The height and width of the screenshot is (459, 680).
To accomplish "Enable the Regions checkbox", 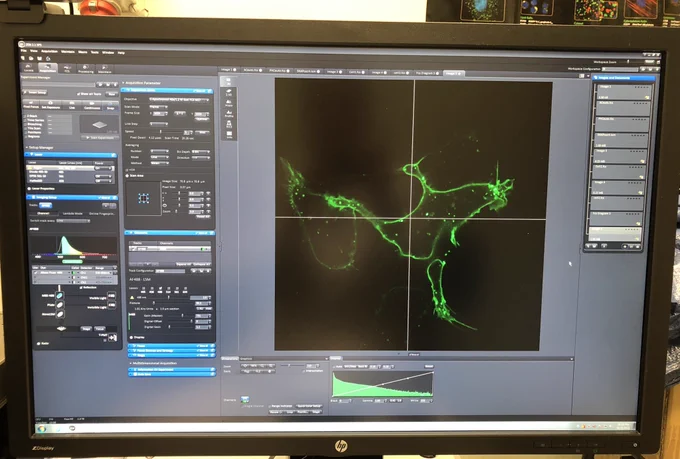I will (x=25, y=136).
